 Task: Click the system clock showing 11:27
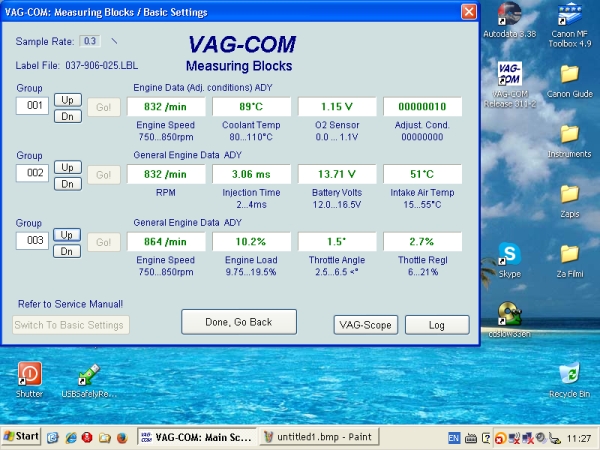point(579,438)
